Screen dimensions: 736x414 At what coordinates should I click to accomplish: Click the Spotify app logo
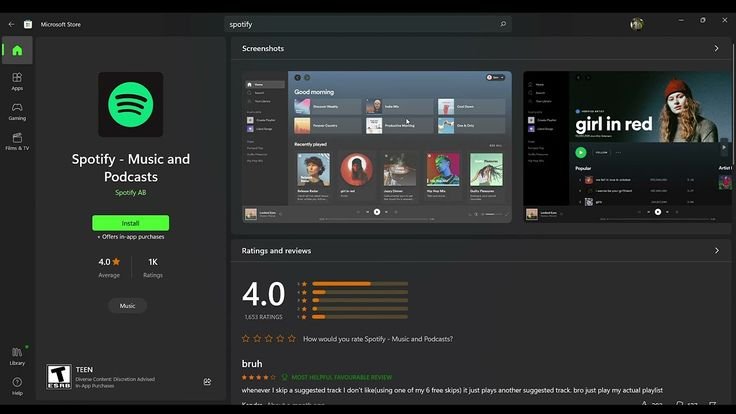[x=130, y=104]
